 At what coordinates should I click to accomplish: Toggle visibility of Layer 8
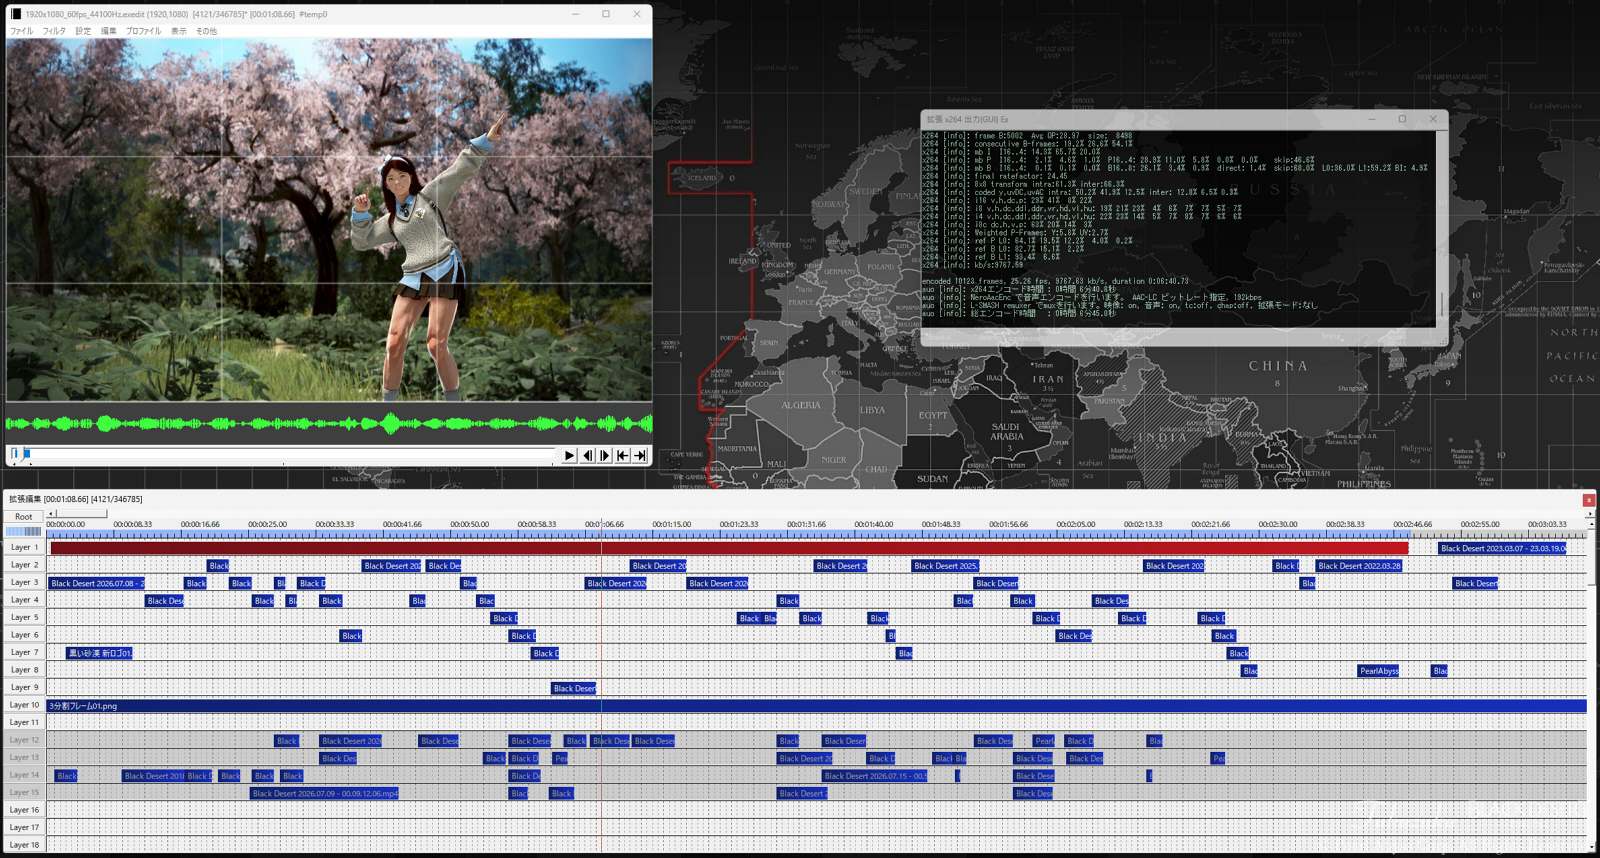(x=24, y=670)
